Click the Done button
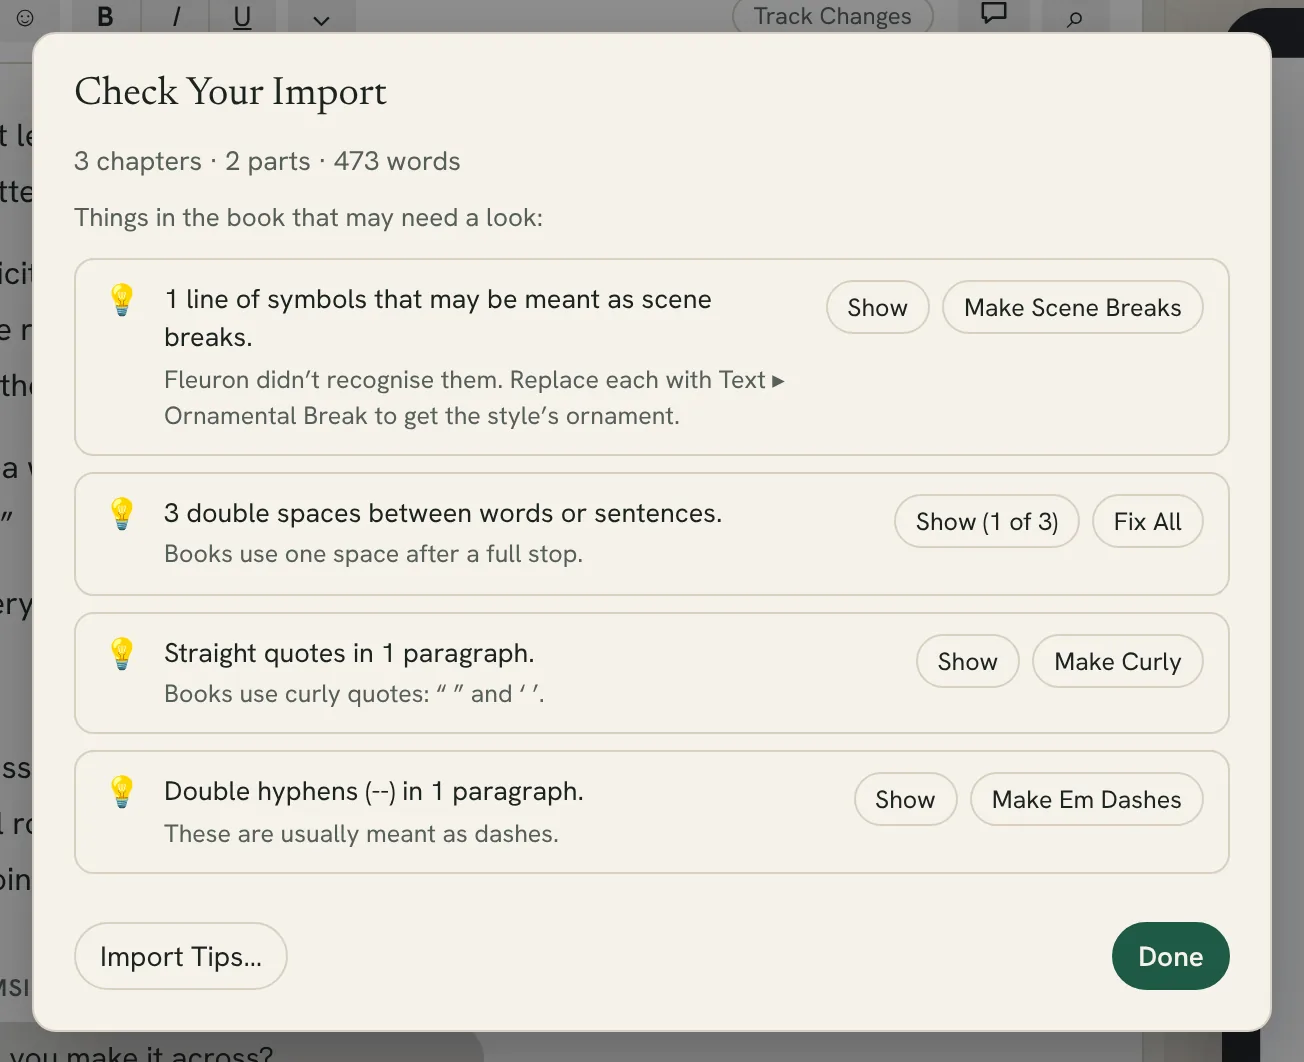 1171,957
